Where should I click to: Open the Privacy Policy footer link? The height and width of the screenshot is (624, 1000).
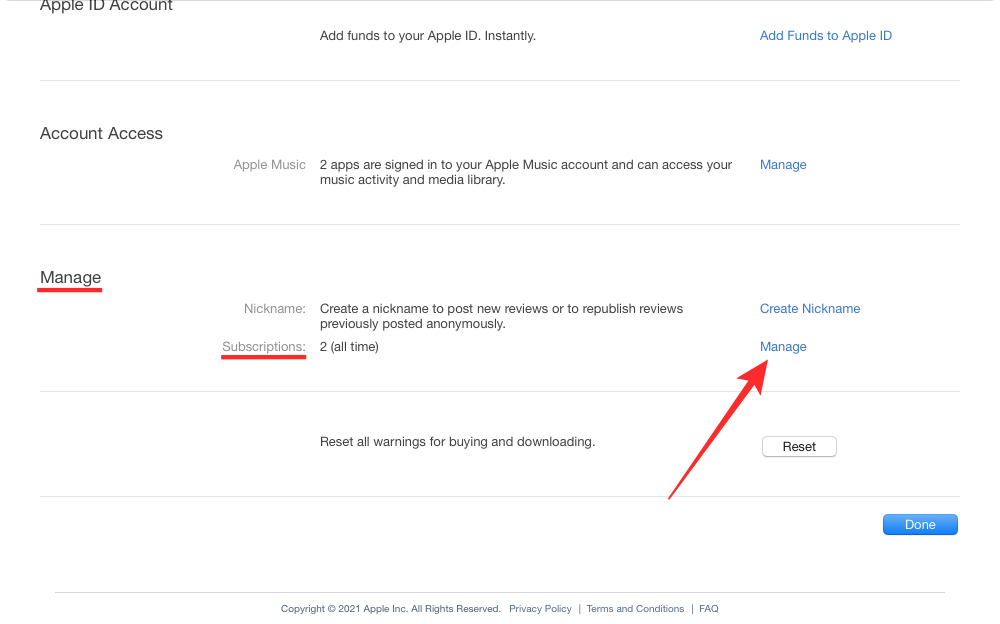(x=540, y=609)
